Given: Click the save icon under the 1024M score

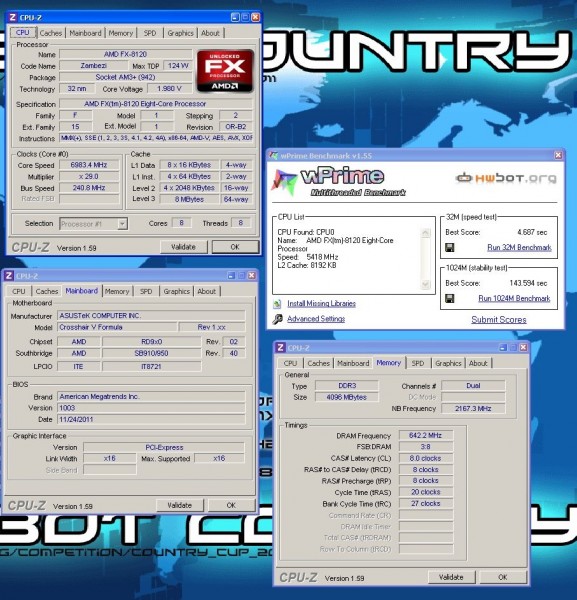Looking at the screenshot, I should [450, 298].
